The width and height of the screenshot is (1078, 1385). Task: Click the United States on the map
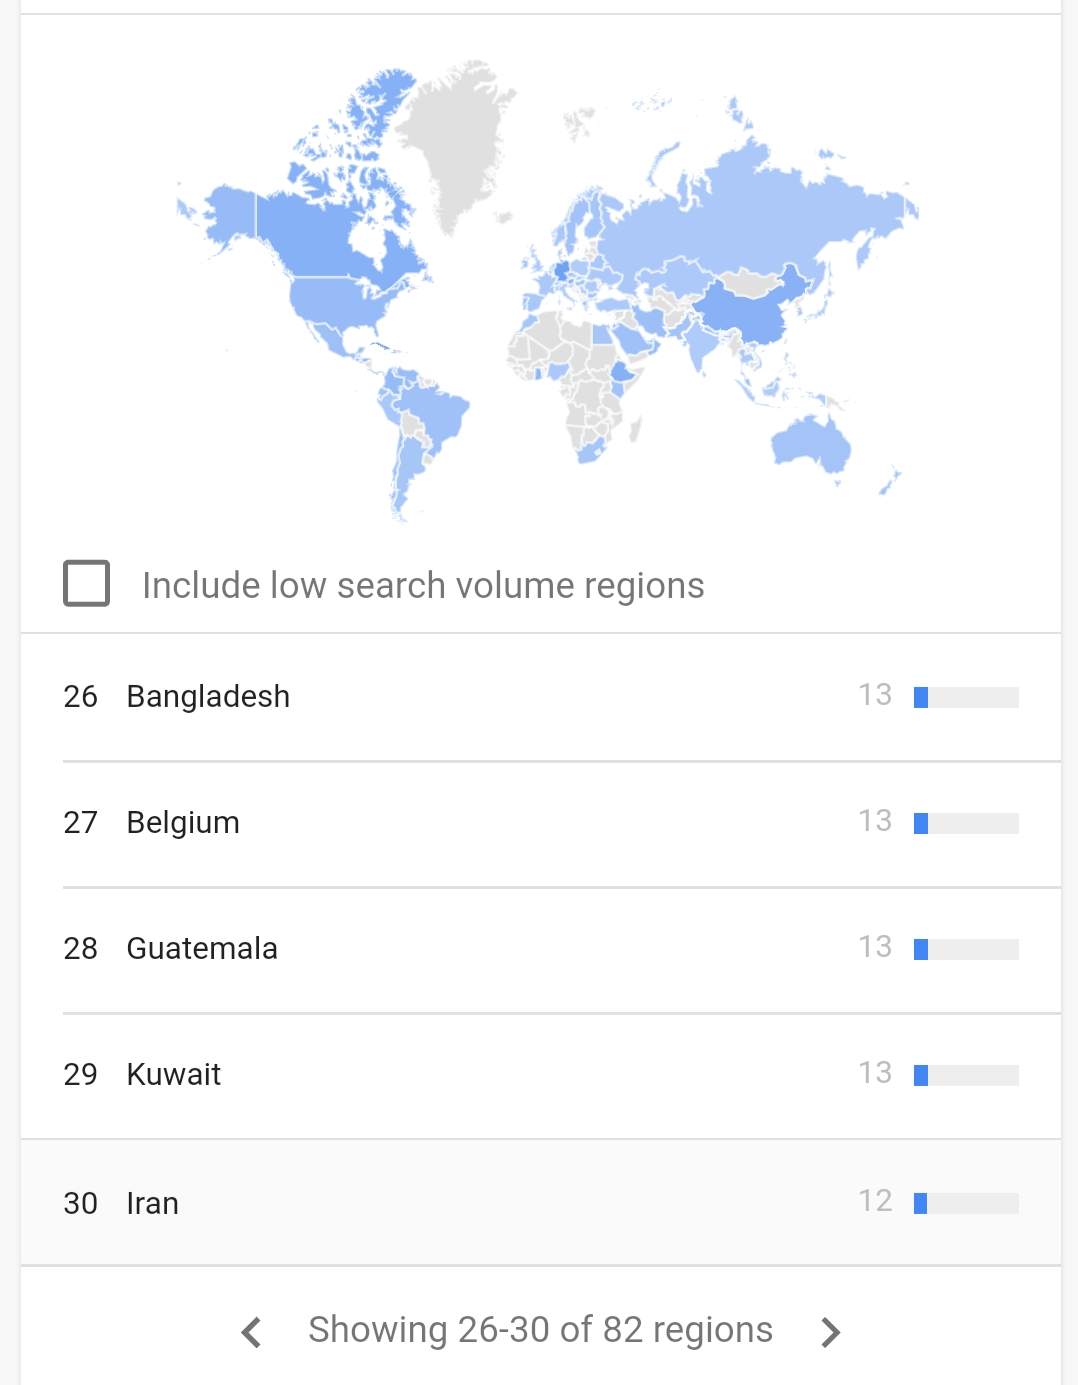point(335,302)
